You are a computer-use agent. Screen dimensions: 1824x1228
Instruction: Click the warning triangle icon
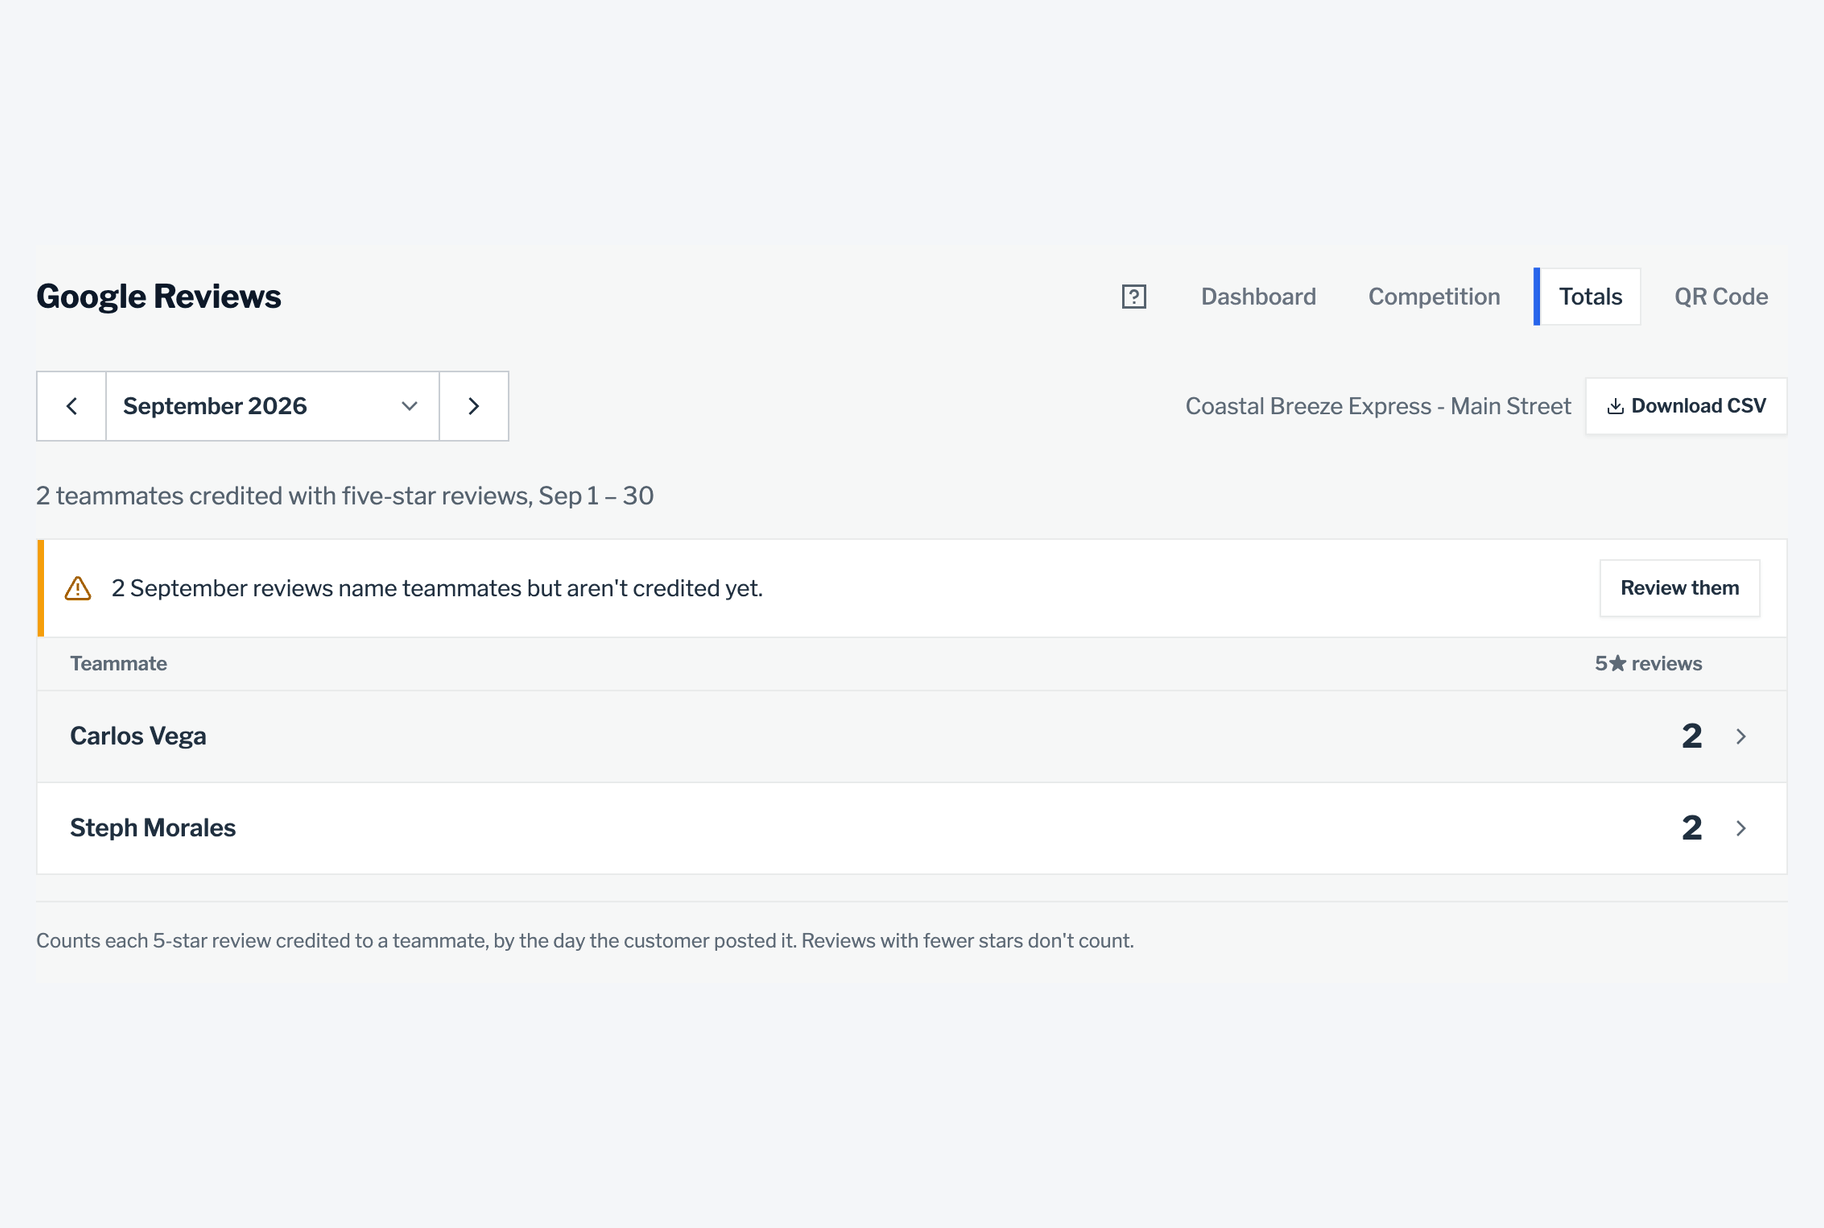(78, 588)
